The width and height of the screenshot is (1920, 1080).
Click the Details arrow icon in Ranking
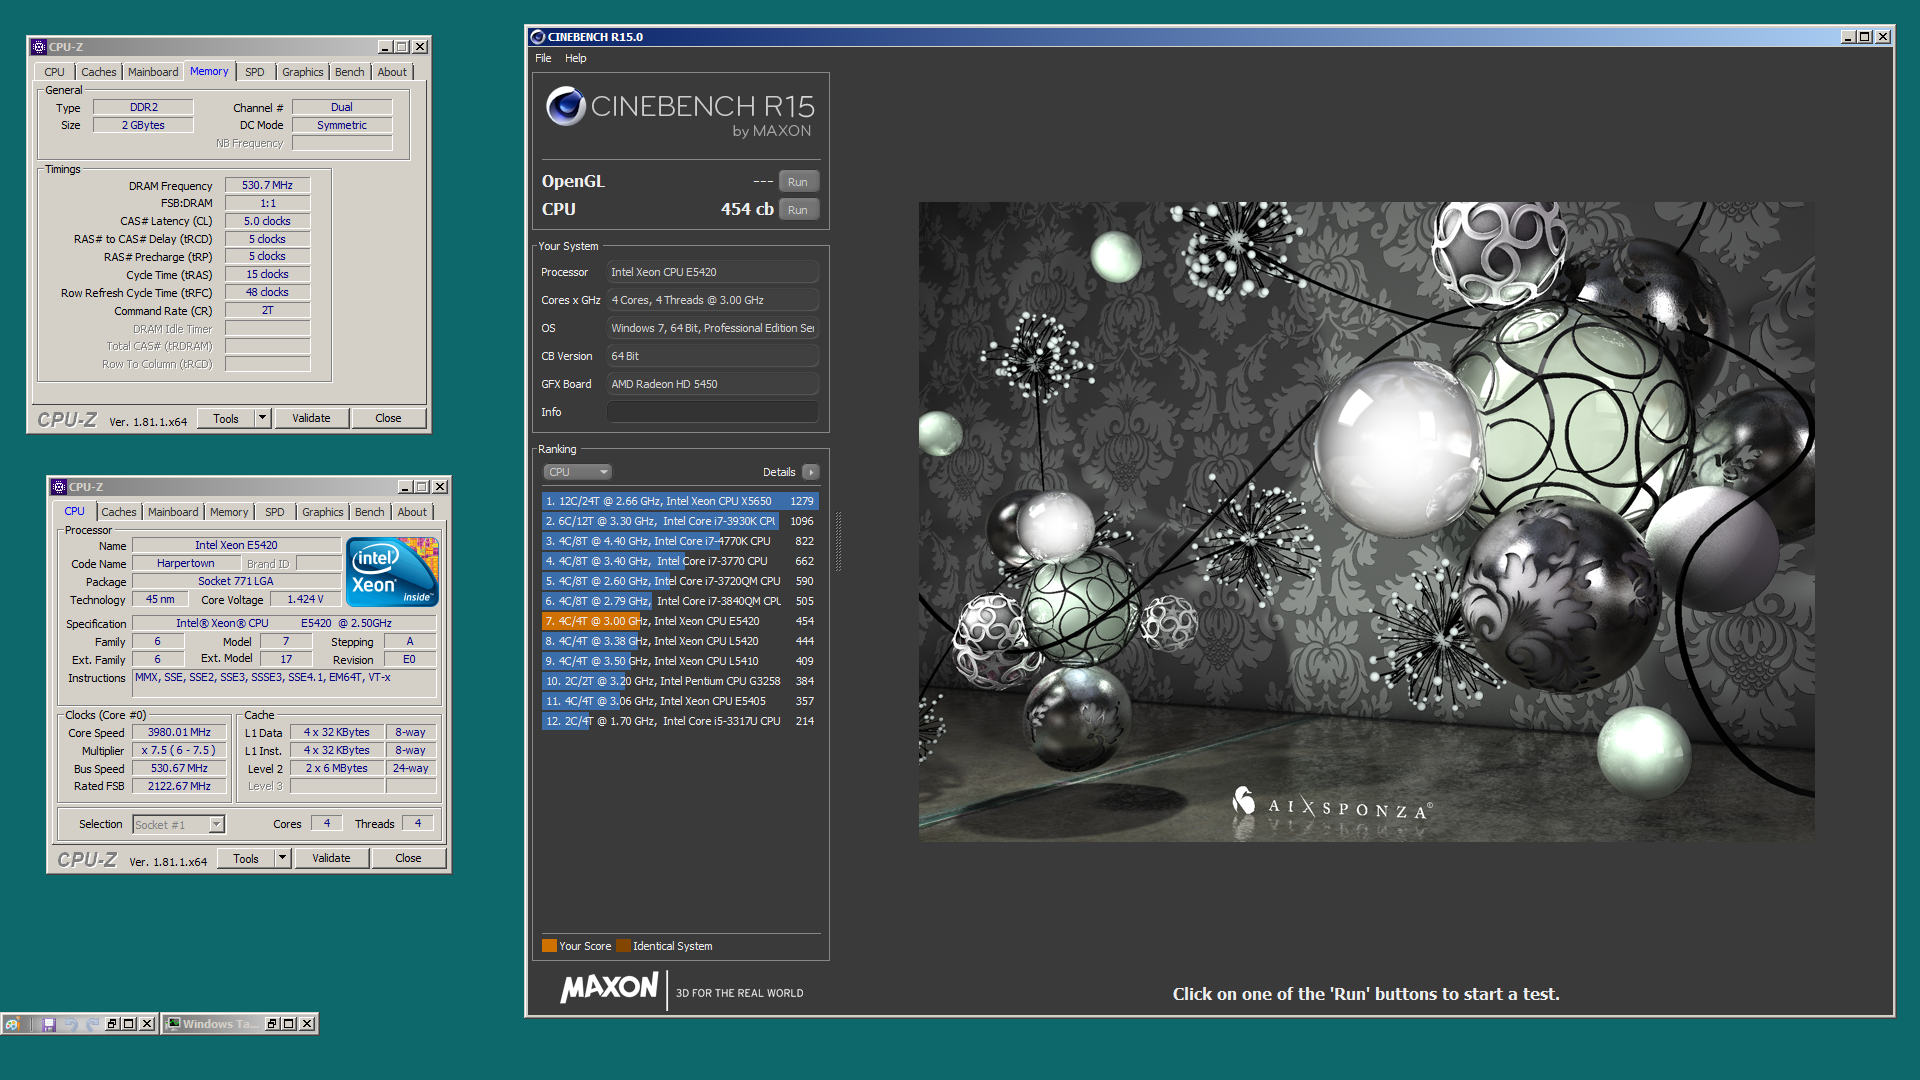(811, 472)
